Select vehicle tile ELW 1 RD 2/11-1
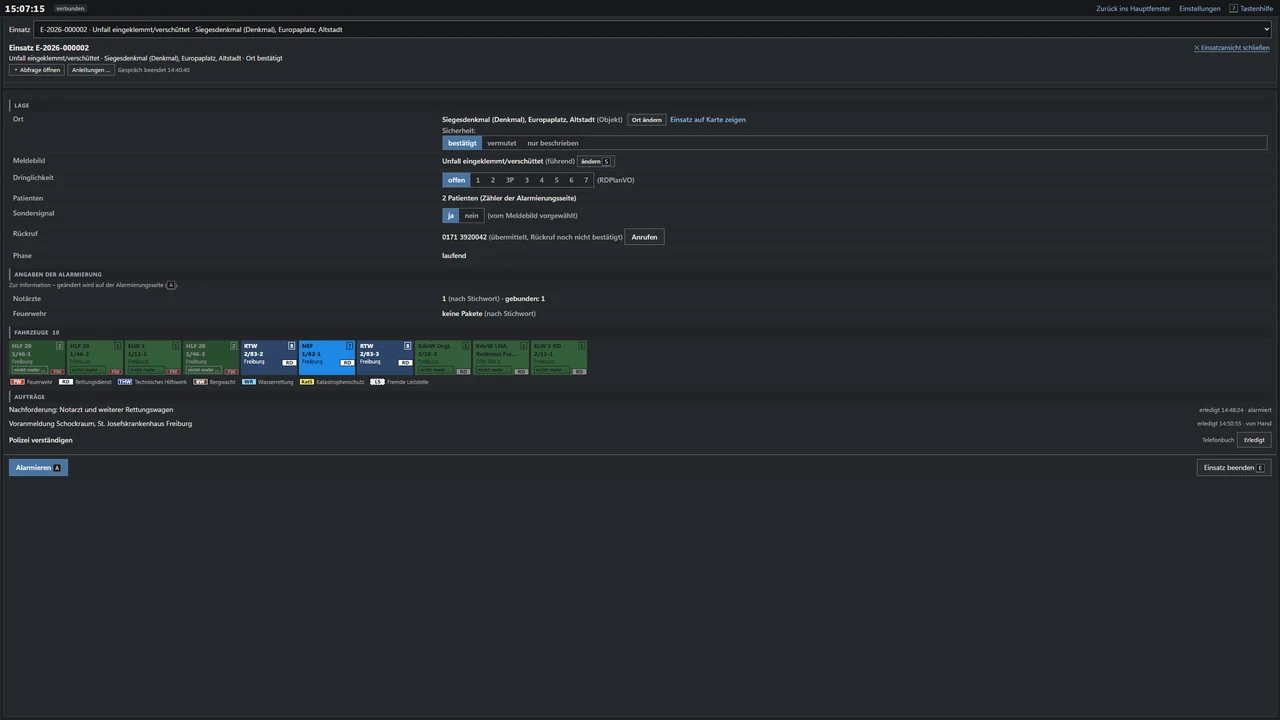The height and width of the screenshot is (720, 1280). [559, 358]
